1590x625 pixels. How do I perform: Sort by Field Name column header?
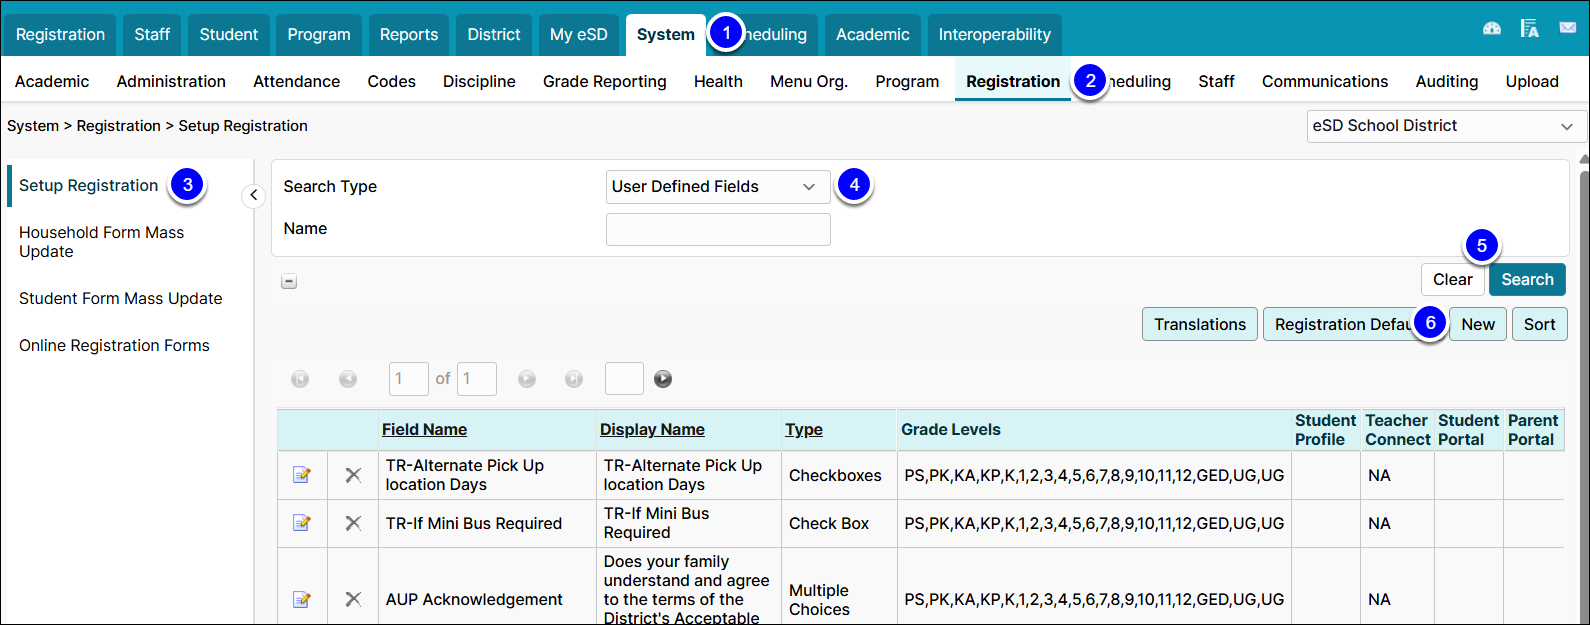(425, 430)
